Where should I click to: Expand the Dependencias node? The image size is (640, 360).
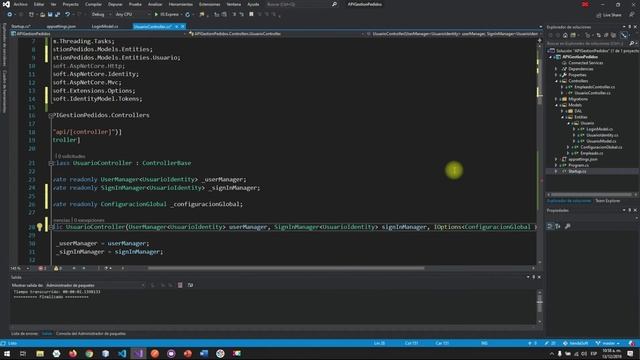tap(557, 69)
